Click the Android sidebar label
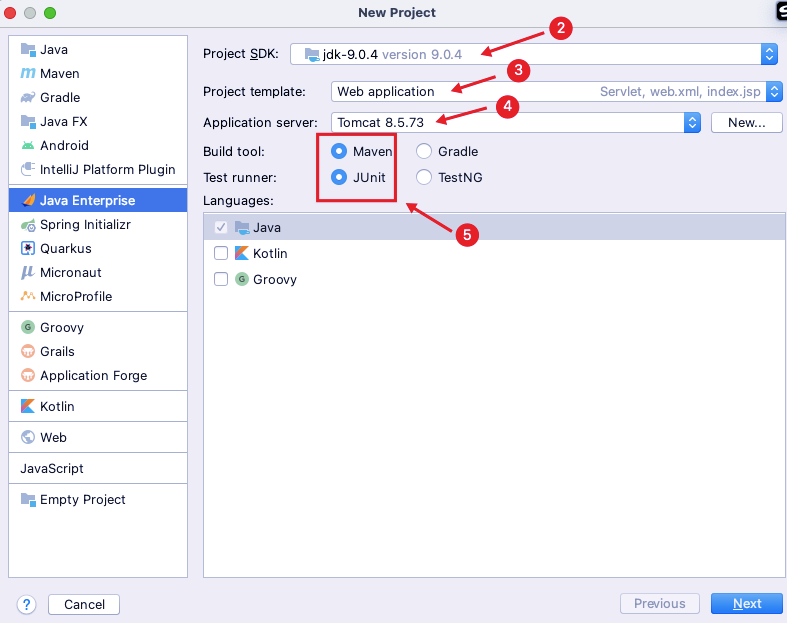 64,146
